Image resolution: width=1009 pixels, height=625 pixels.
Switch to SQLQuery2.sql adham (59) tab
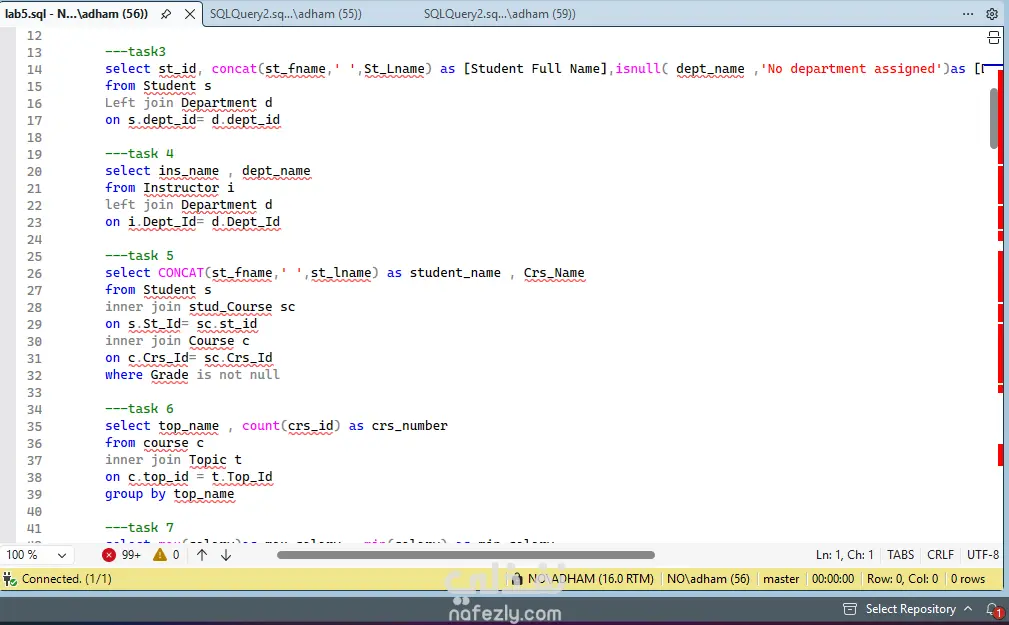pyautogui.click(x=499, y=14)
